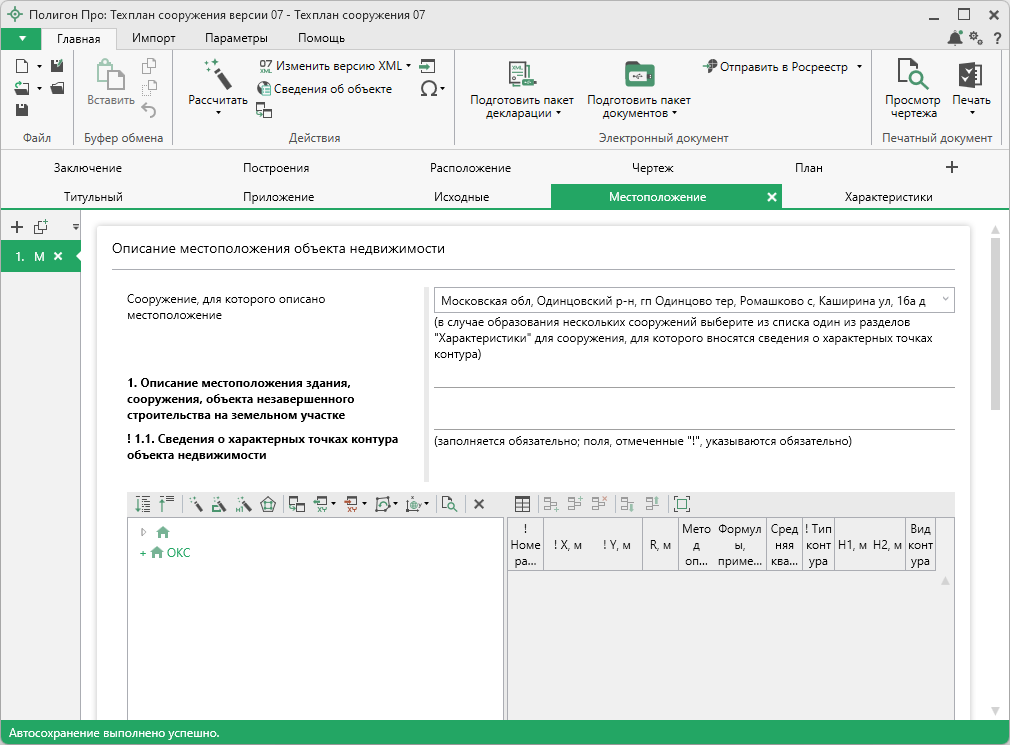Screen dimensions: 1010x745
Task: Close the Местоположение tab
Action: pos(771,197)
